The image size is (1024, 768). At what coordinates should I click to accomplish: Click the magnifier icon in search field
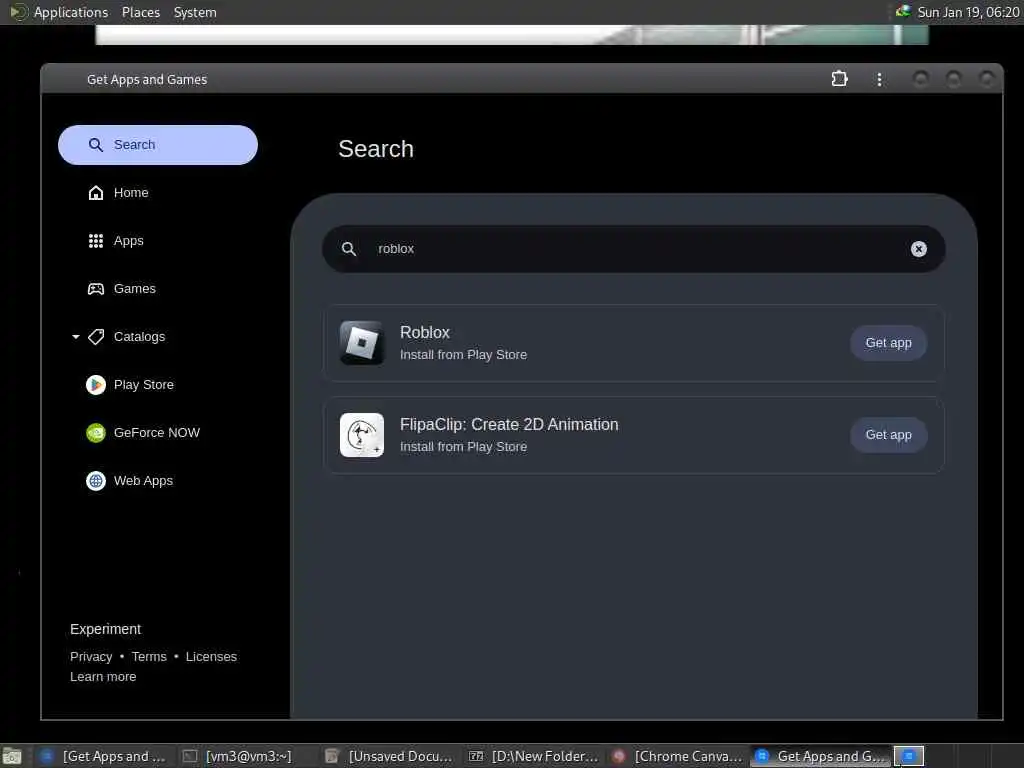pos(349,249)
